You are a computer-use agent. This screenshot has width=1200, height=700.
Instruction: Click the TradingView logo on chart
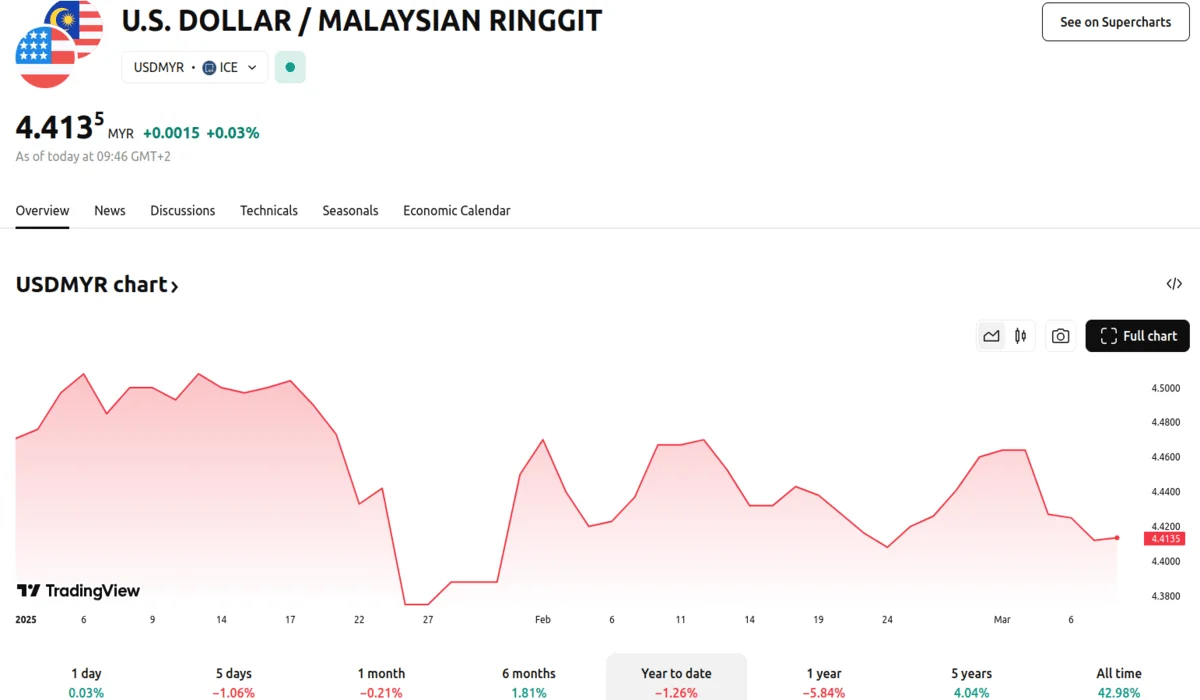point(78,591)
